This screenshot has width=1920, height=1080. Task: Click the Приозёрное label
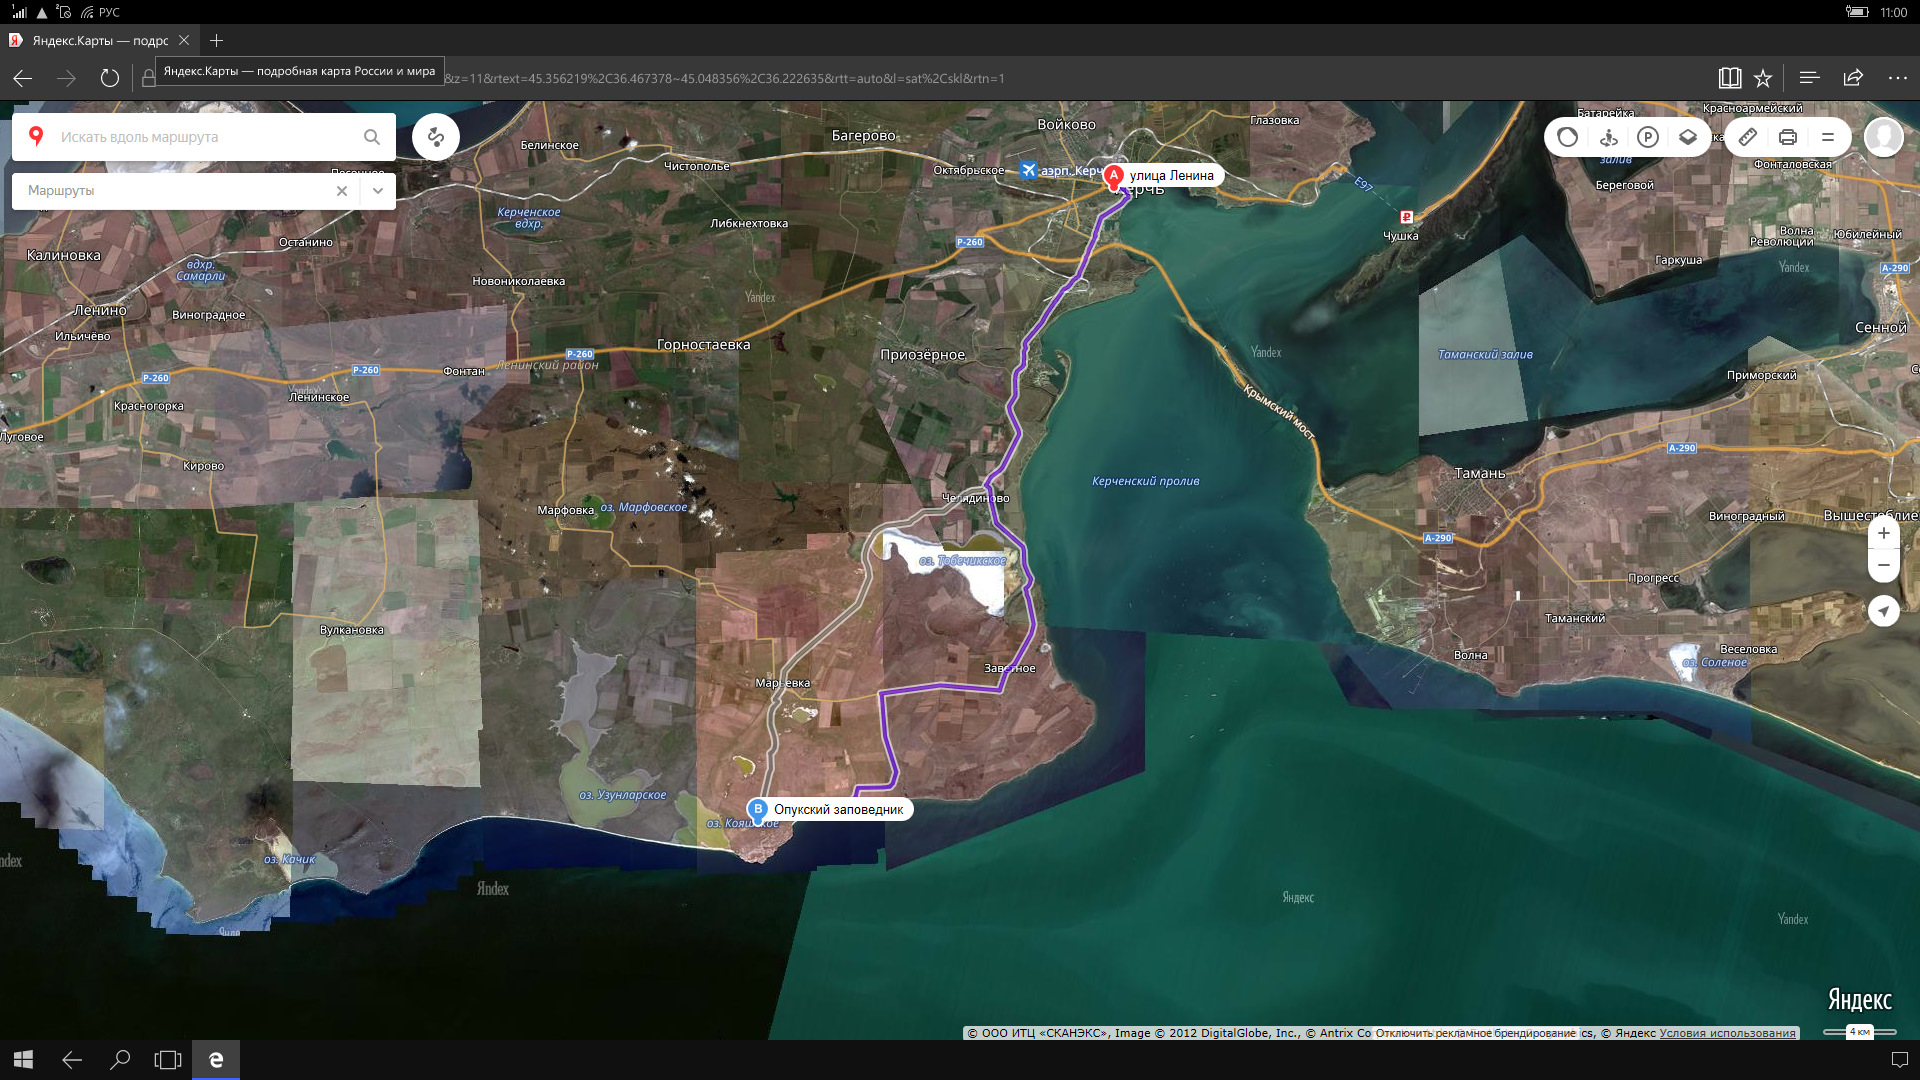point(923,354)
